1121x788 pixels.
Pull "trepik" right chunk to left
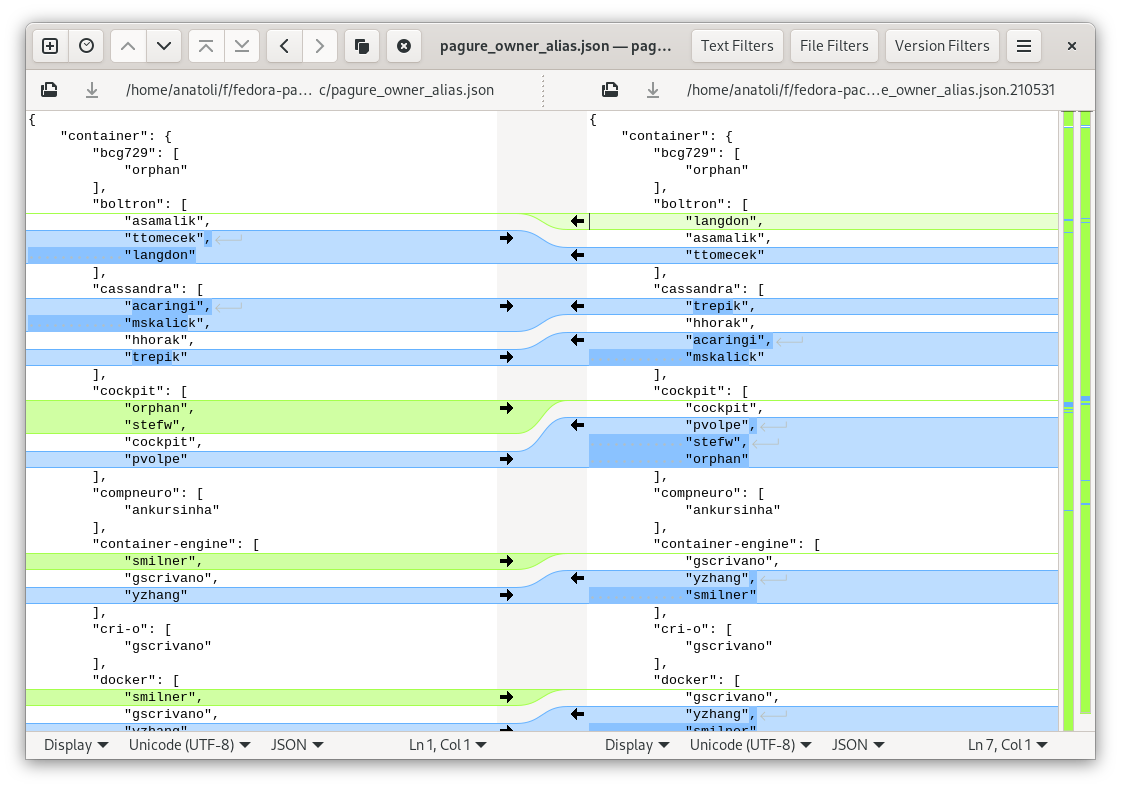click(578, 306)
